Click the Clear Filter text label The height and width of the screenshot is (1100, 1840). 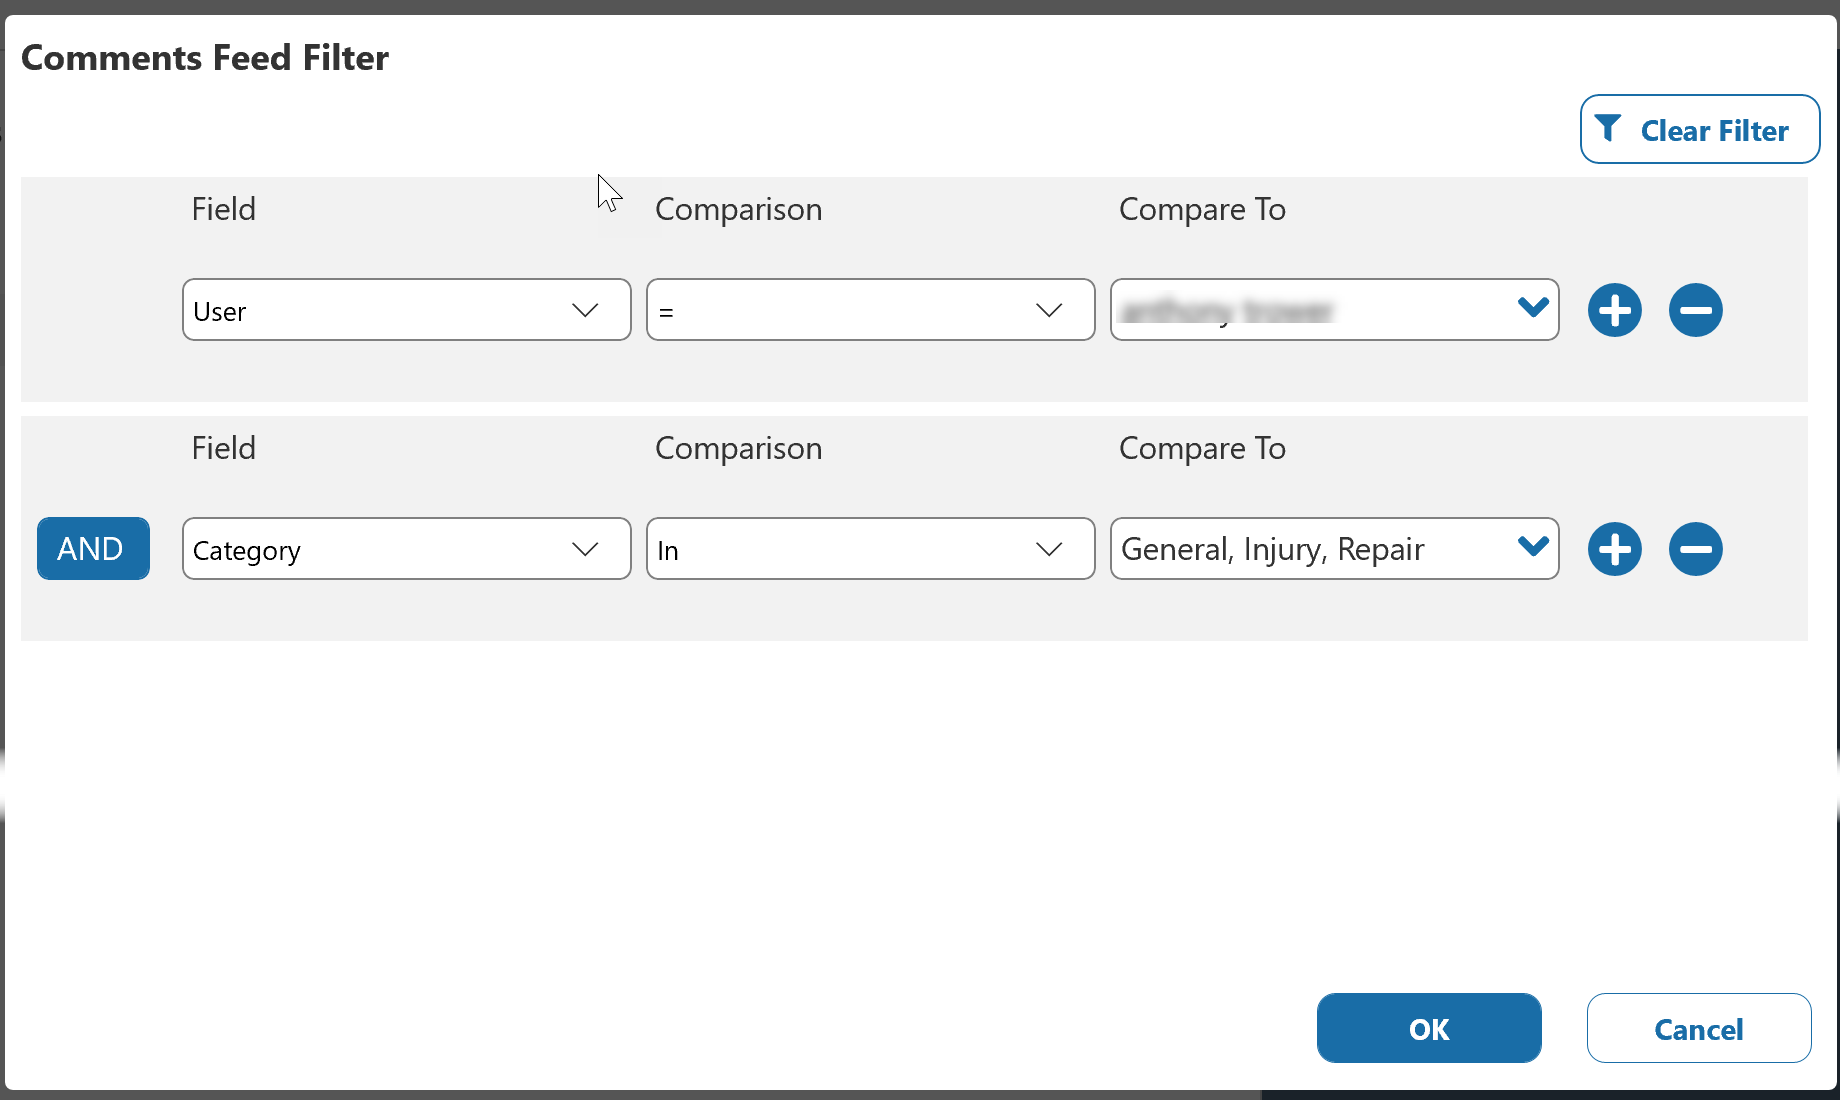[x=1714, y=131]
